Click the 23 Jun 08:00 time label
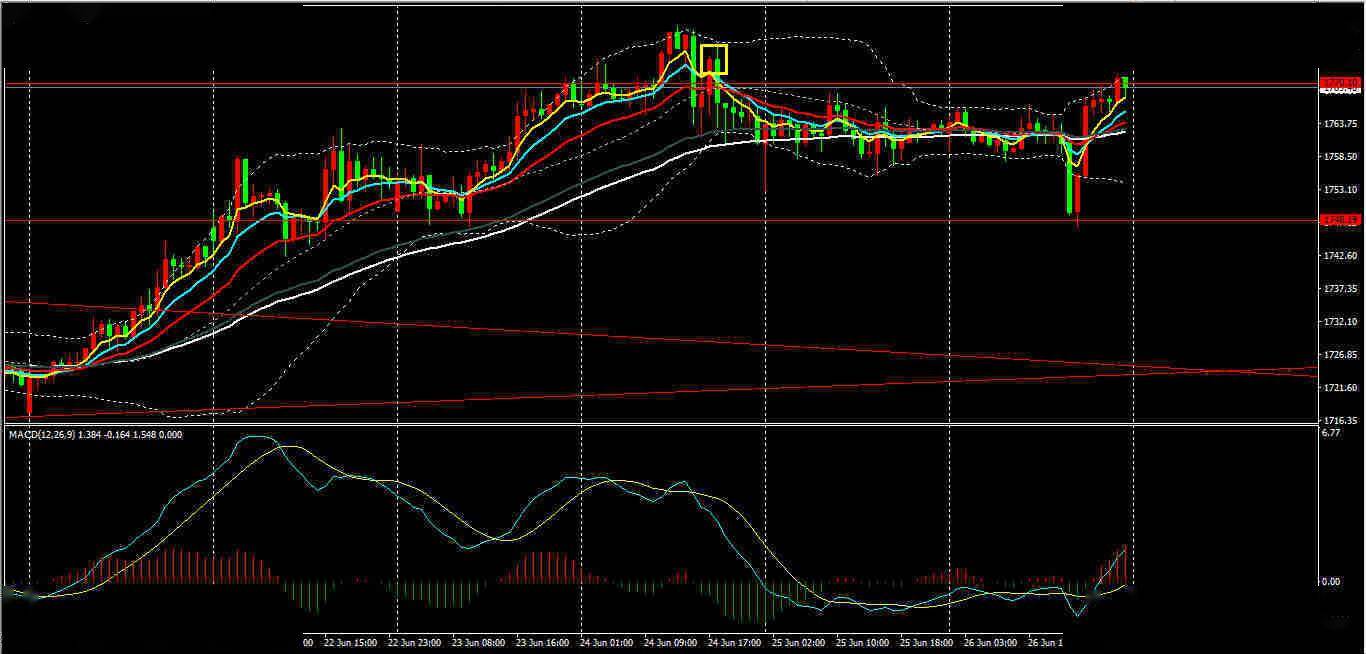This screenshot has height=654, width=1366. pyautogui.click(x=479, y=643)
